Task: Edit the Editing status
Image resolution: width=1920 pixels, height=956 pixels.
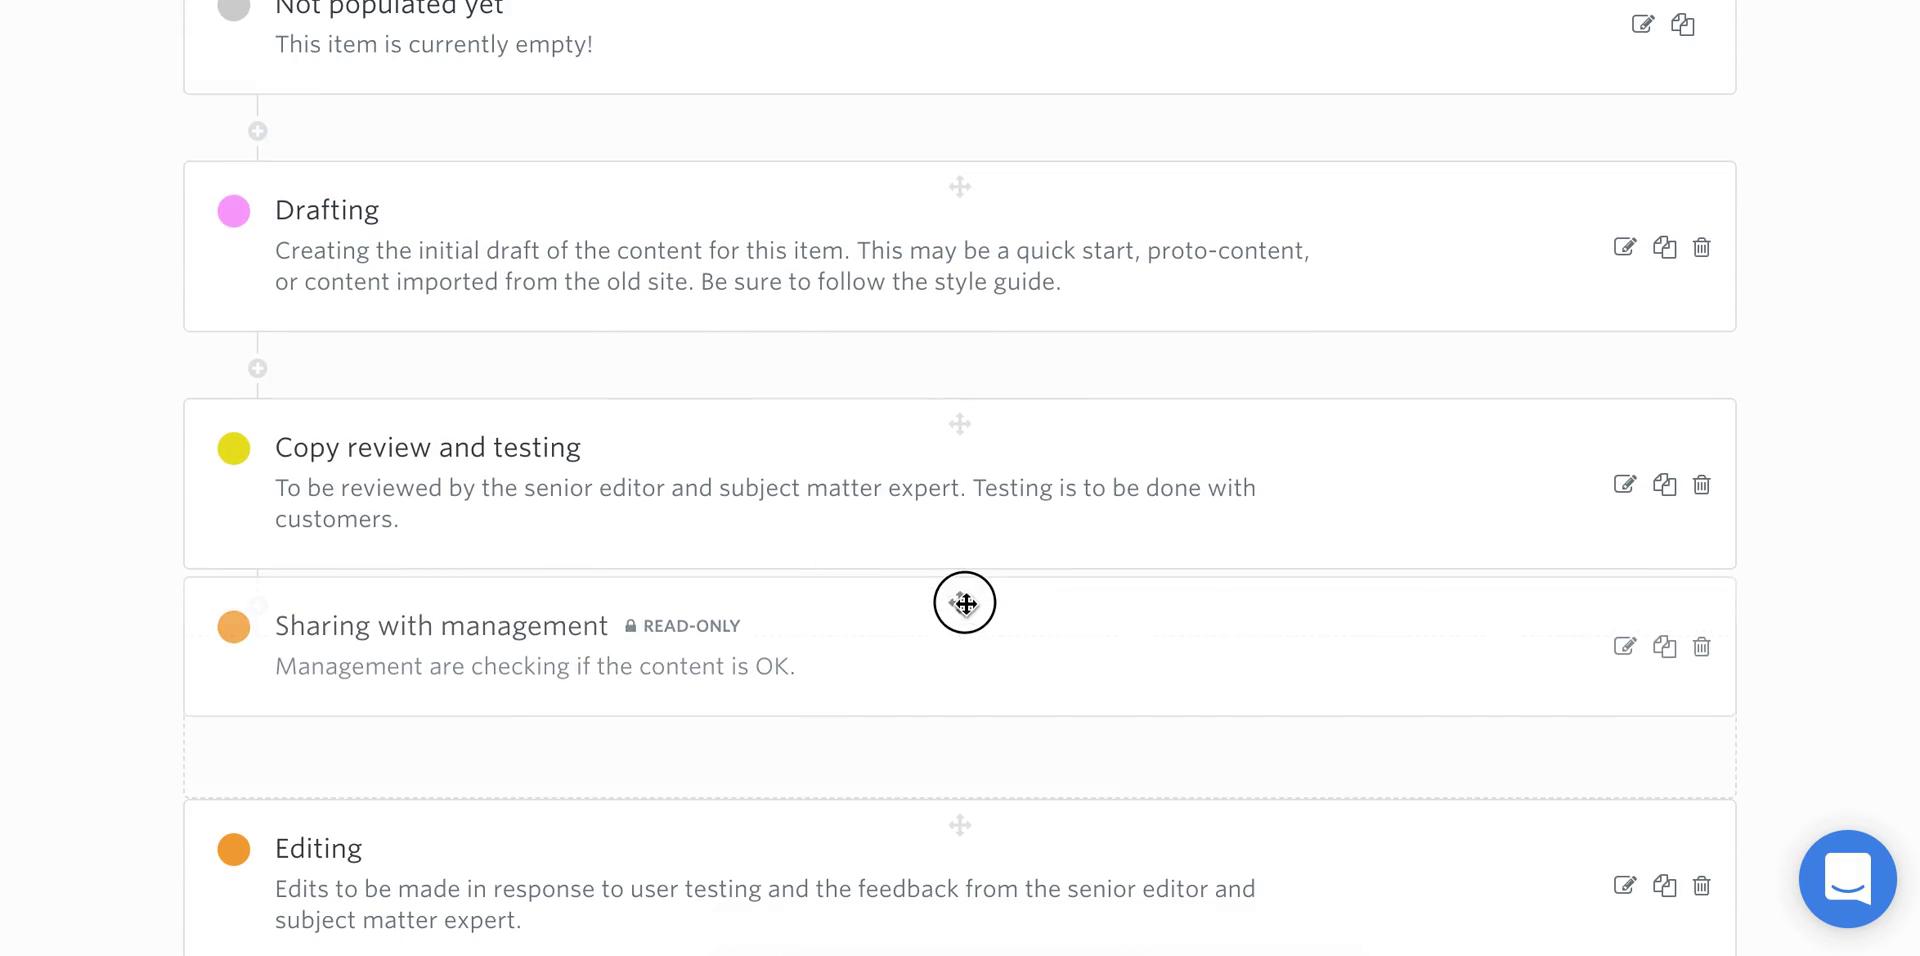Action: click(x=1625, y=886)
